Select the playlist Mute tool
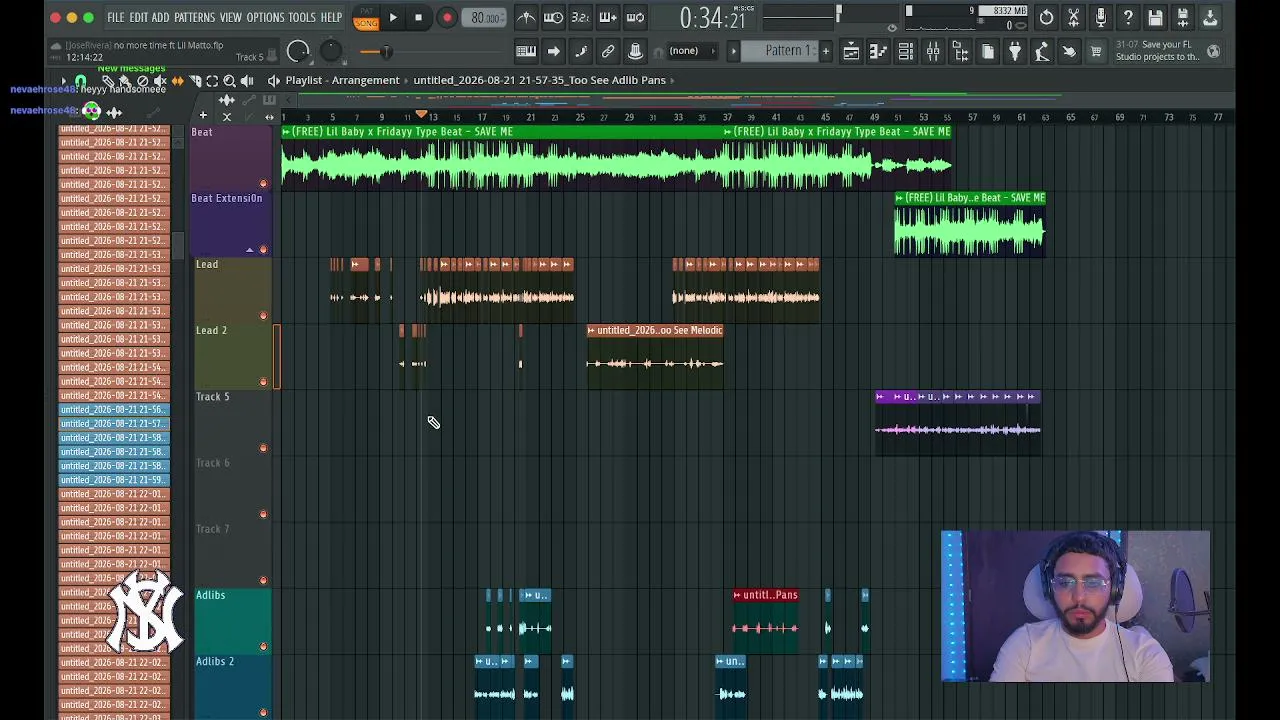The image size is (1280, 720). tap(160, 80)
